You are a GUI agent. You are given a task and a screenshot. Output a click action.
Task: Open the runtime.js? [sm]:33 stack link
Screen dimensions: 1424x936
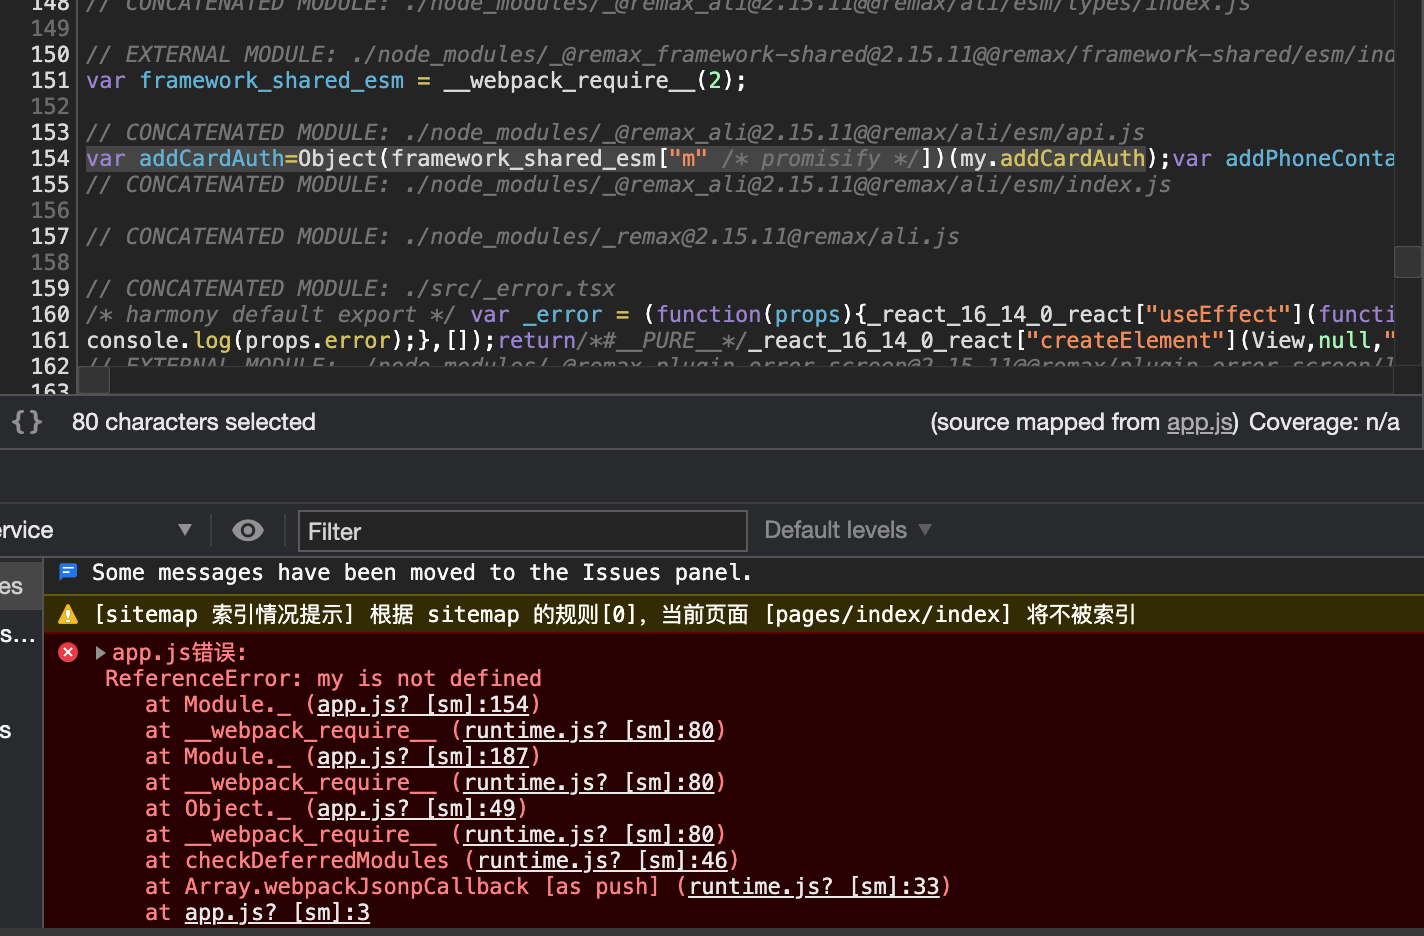click(x=814, y=886)
